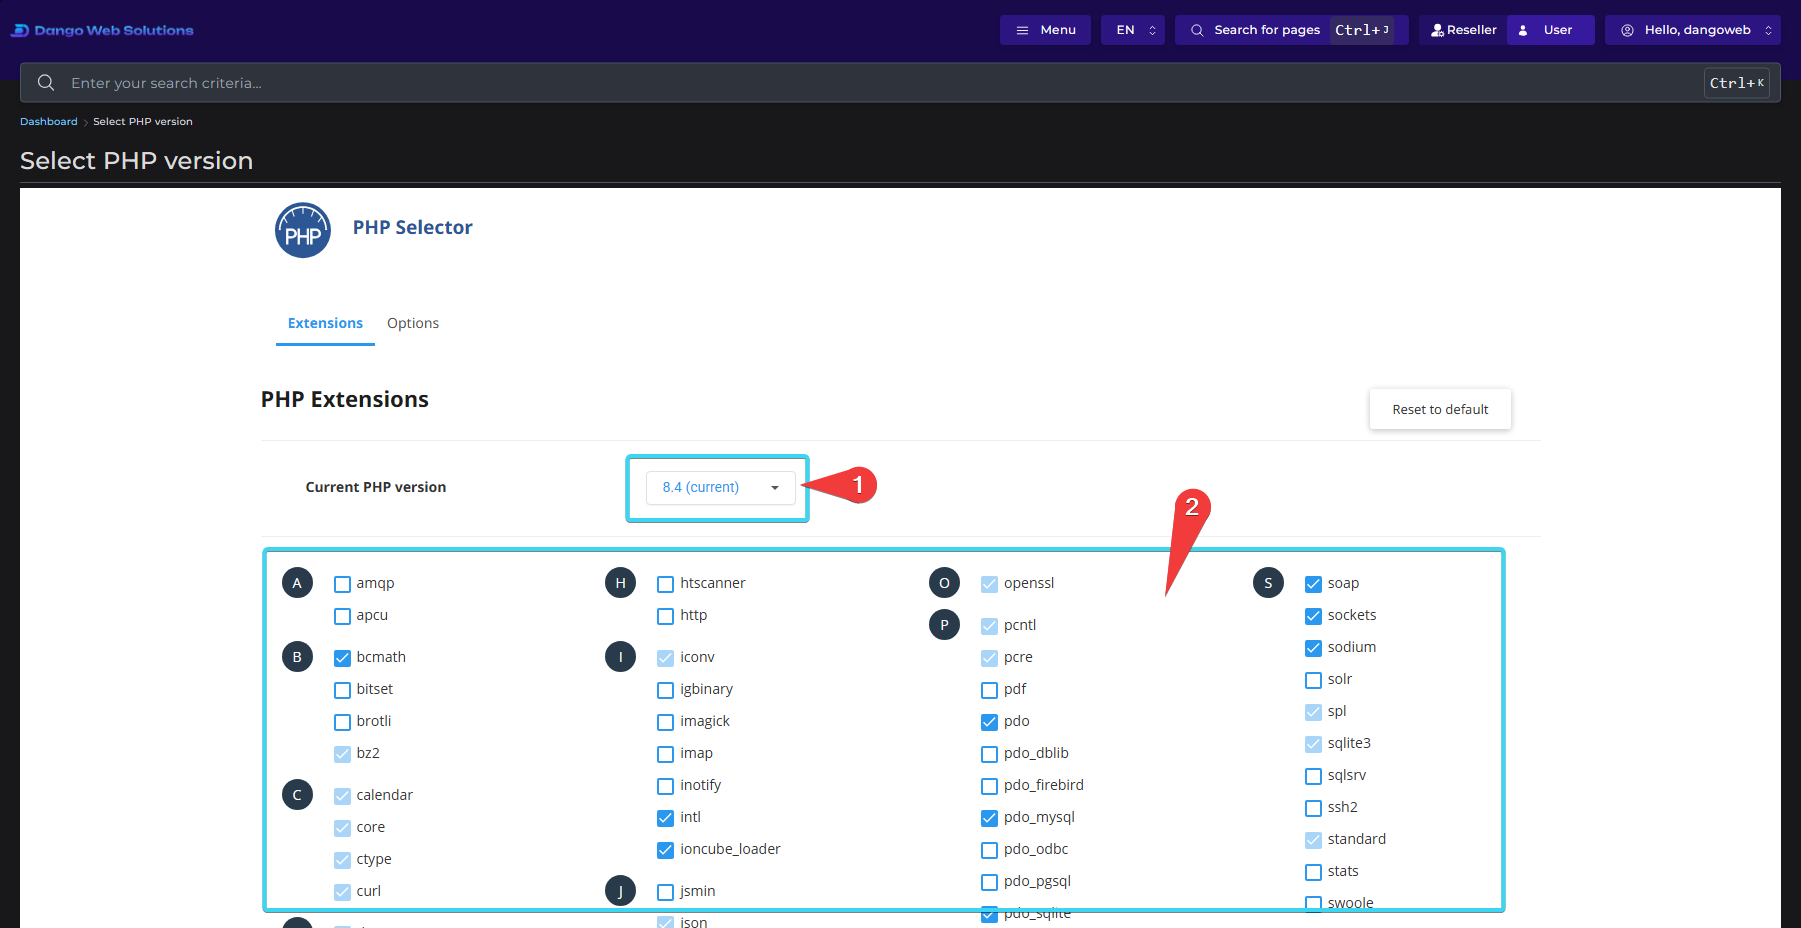The width and height of the screenshot is (1801, 928).
Task: Uncheck the sockets extension
Action: [x=1313, y=616]
